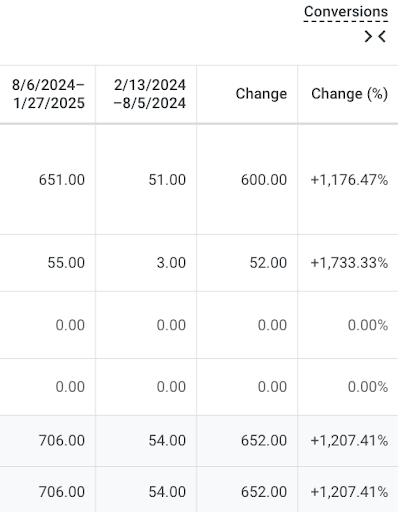Select the last row 706.00 cell
Viewport: 398px width, 512px height.
tap(62, 492)
